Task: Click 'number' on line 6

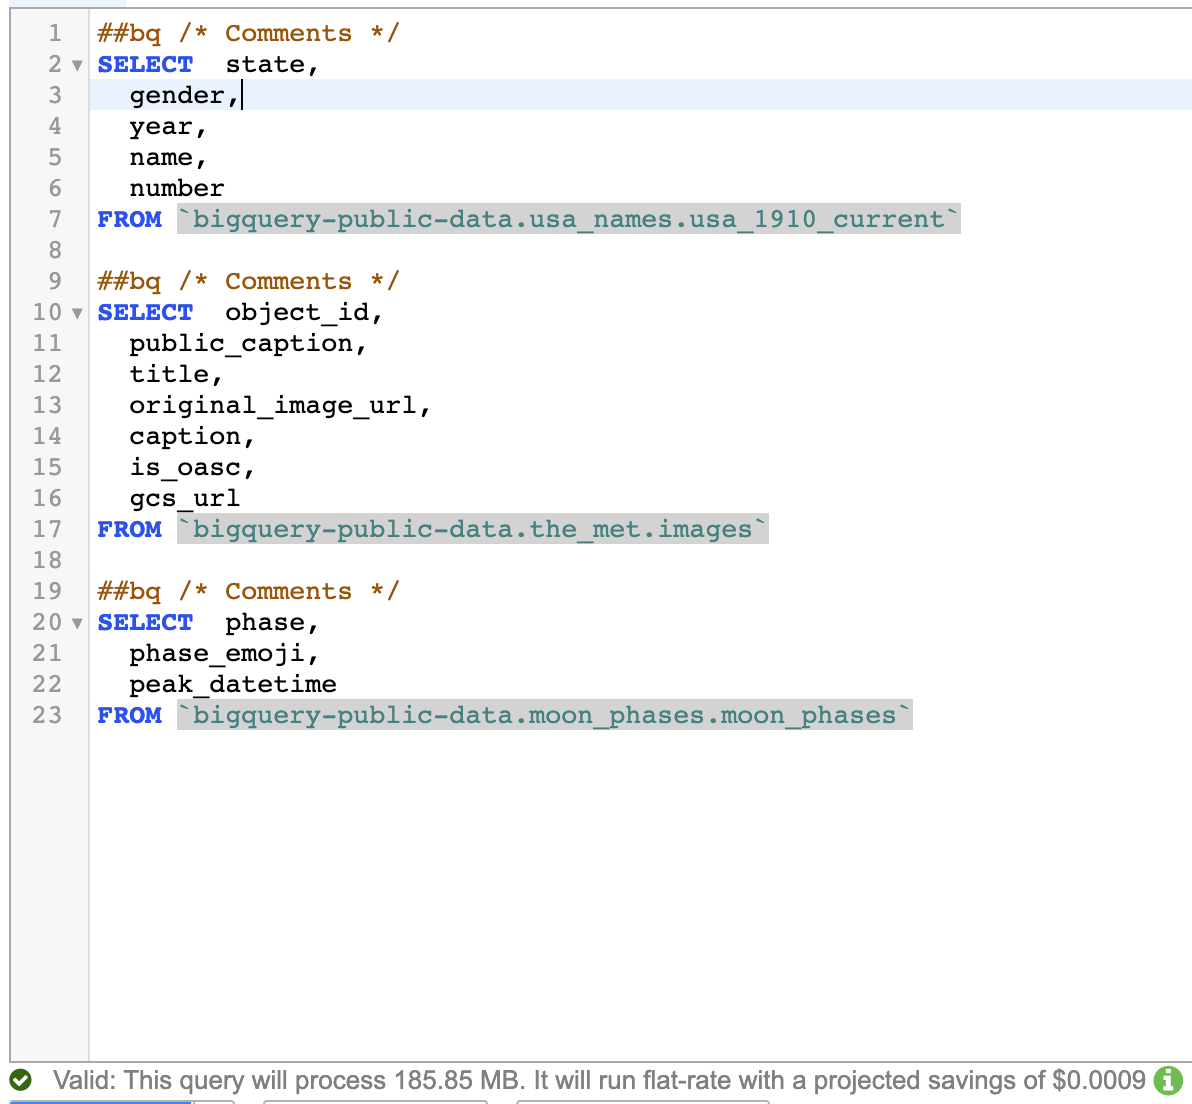Action: pyautogui.click(x=176, y=189)
